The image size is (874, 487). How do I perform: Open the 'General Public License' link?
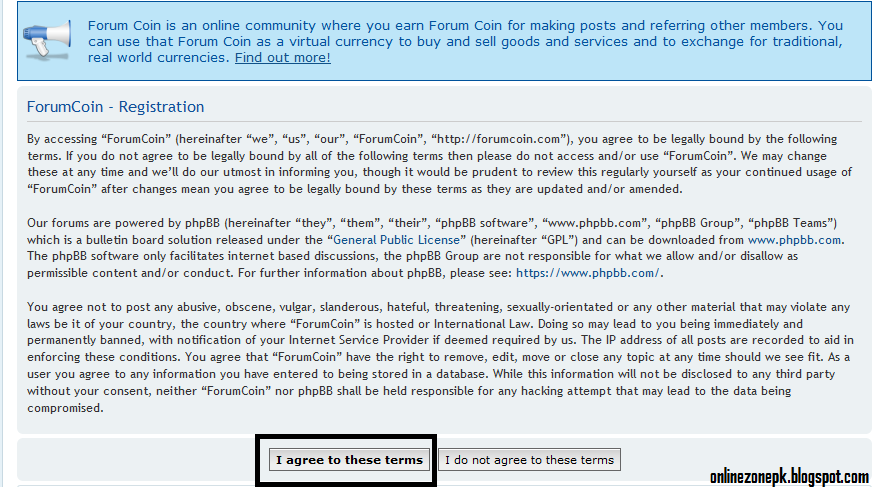(x=396, y=240)
